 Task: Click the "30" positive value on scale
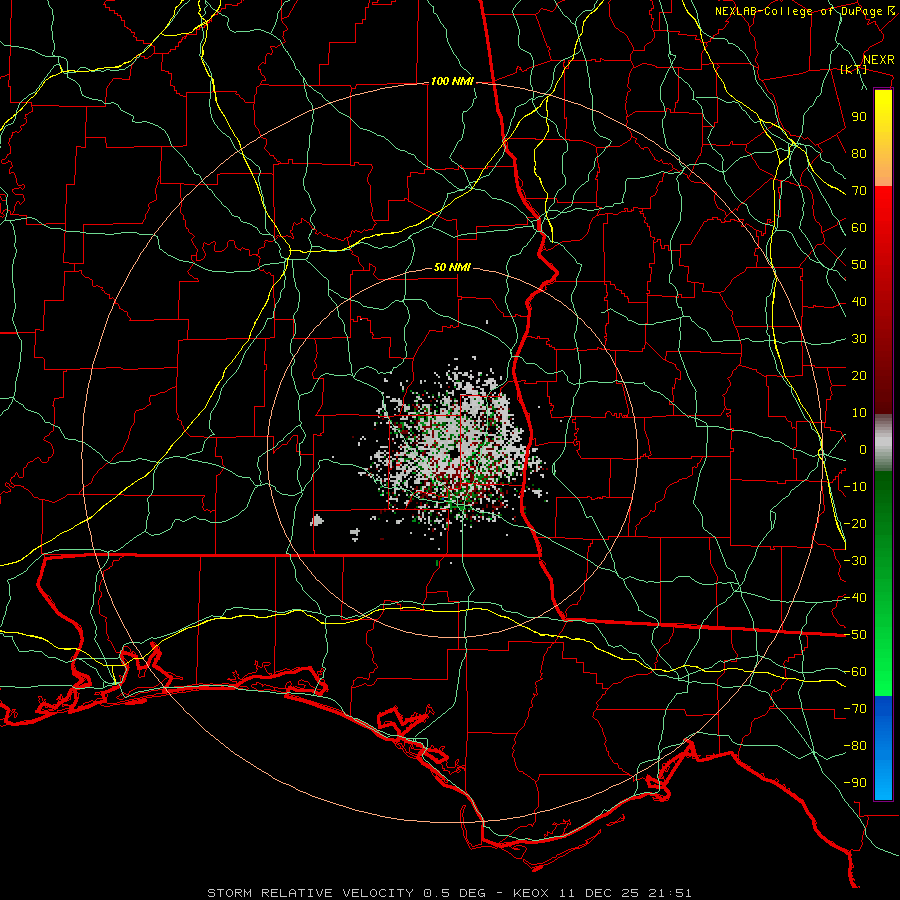[859, 339]
